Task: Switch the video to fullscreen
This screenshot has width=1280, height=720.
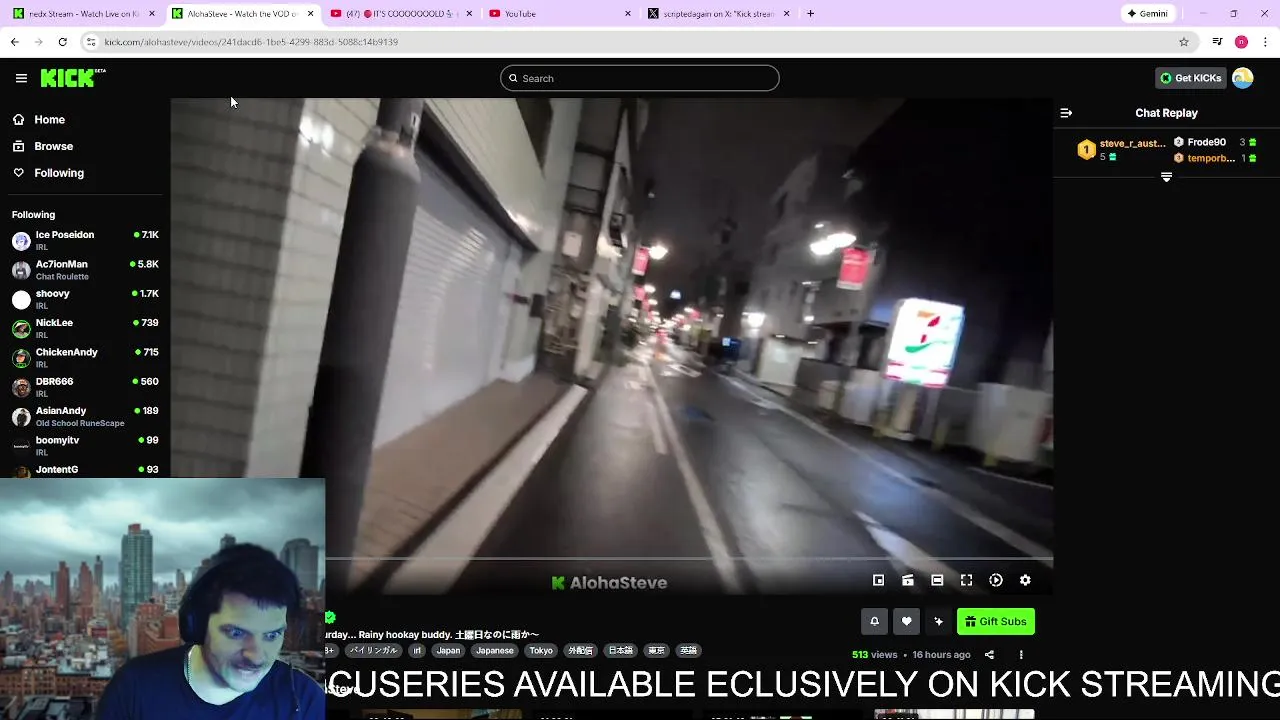Action: pos(966,580)
